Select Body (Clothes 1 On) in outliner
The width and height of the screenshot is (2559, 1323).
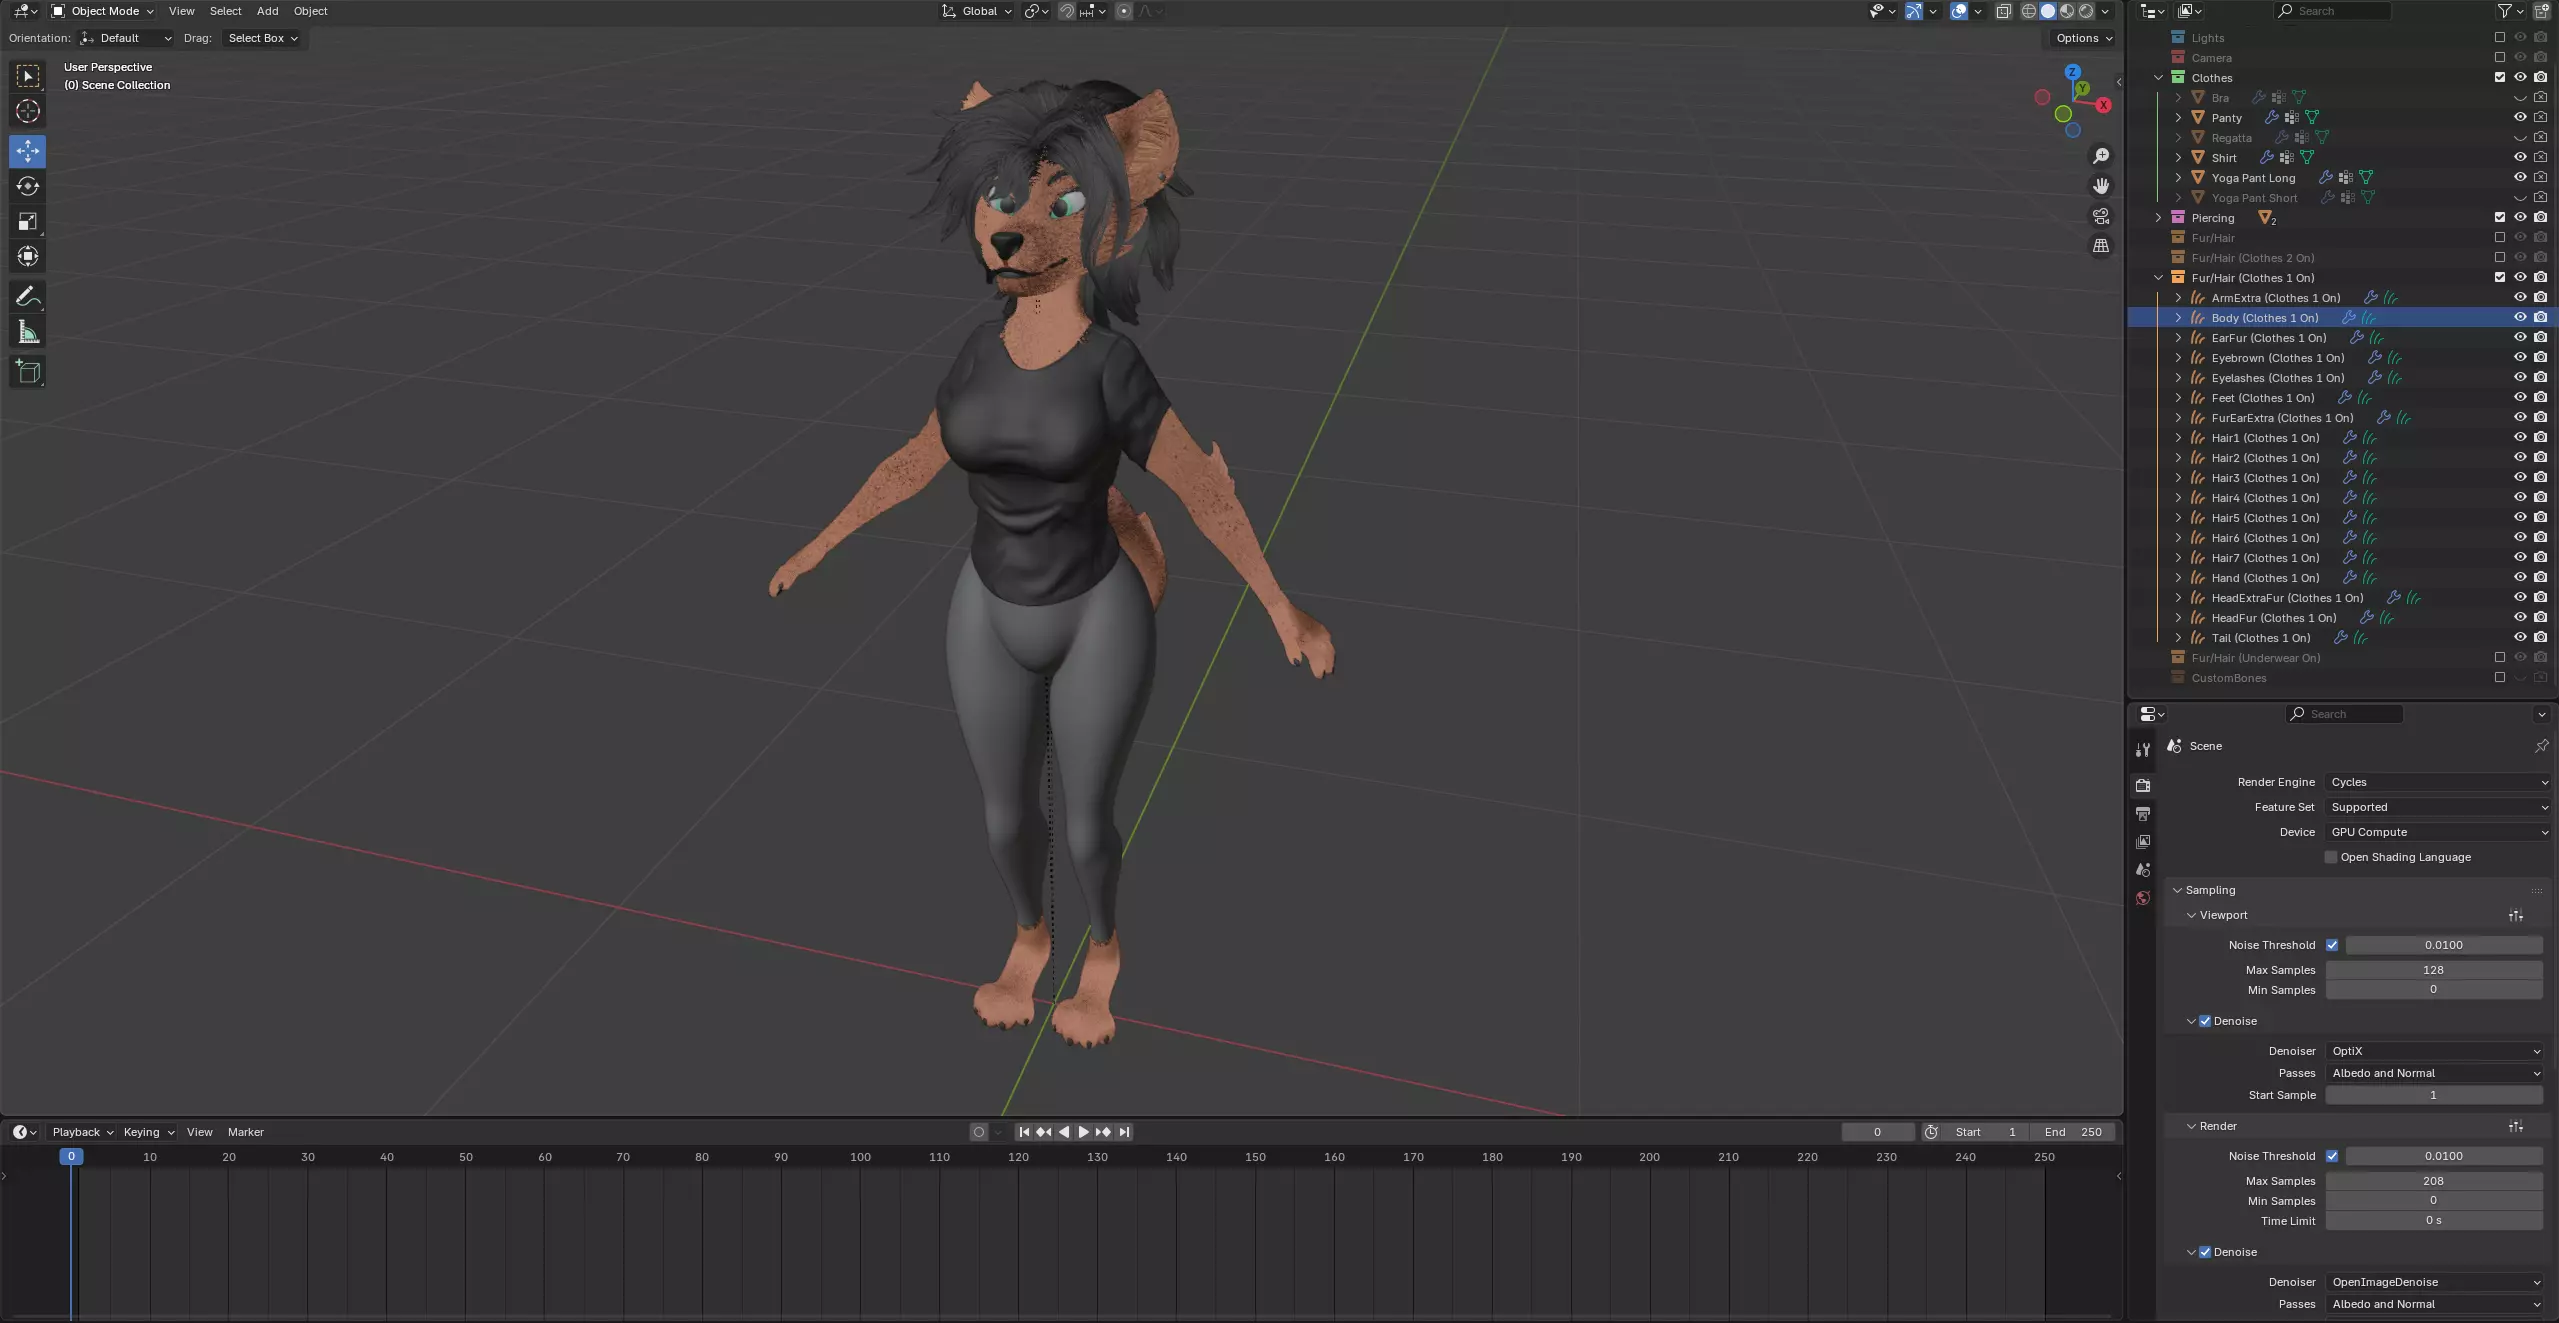click(x=2264, y=318)
